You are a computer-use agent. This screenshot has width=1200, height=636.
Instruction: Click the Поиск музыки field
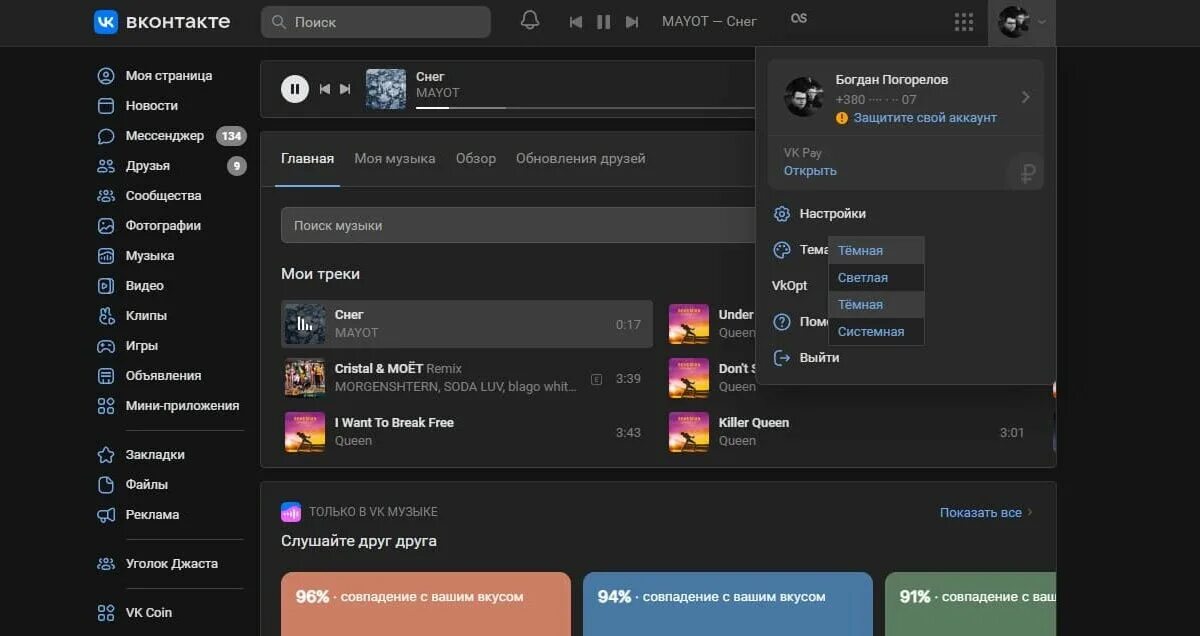pos(518,226)
